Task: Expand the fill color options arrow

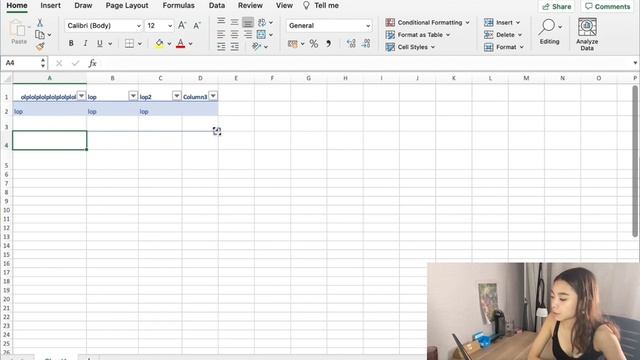Action: (x=169, y=44)
